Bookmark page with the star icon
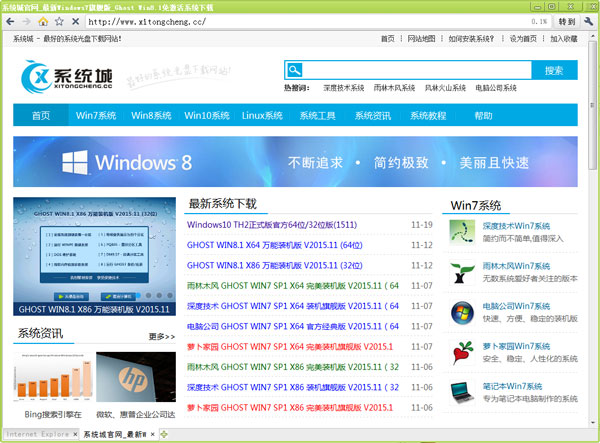 click(59, 21)
